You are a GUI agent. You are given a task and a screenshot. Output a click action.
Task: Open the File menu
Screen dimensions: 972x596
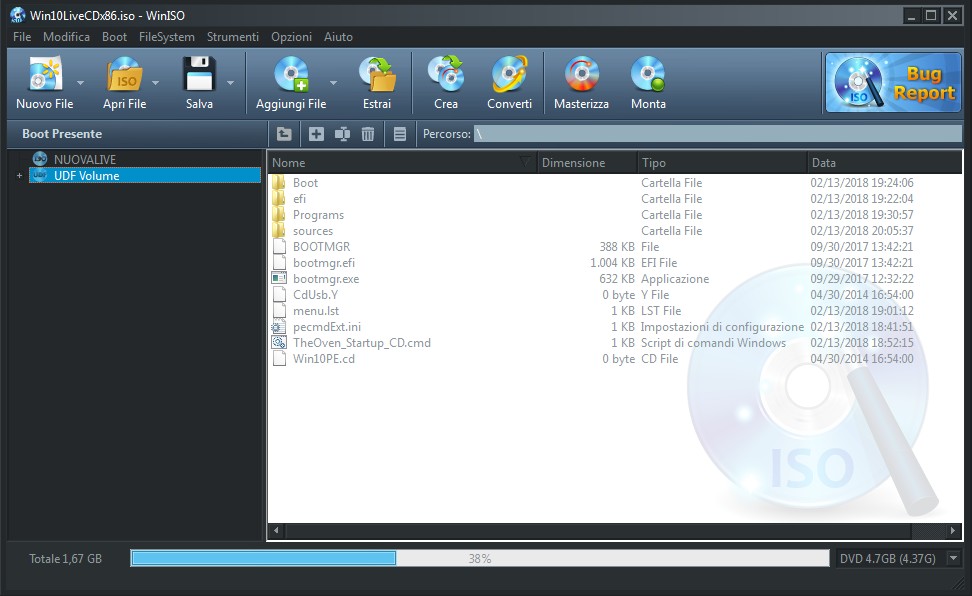point(22,37)
